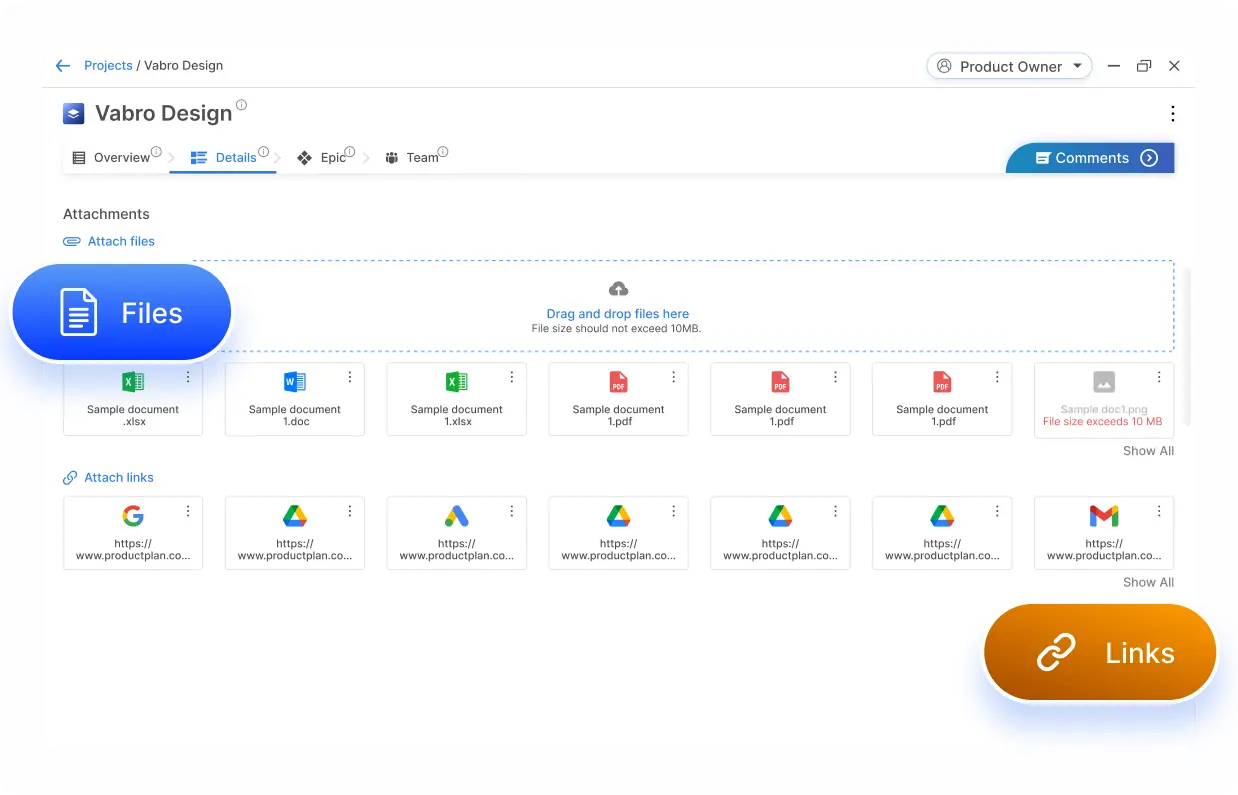Click the Vabro Design project logo icon
The width and height of the screenshot is (1238, 795).
click(72, 113)
